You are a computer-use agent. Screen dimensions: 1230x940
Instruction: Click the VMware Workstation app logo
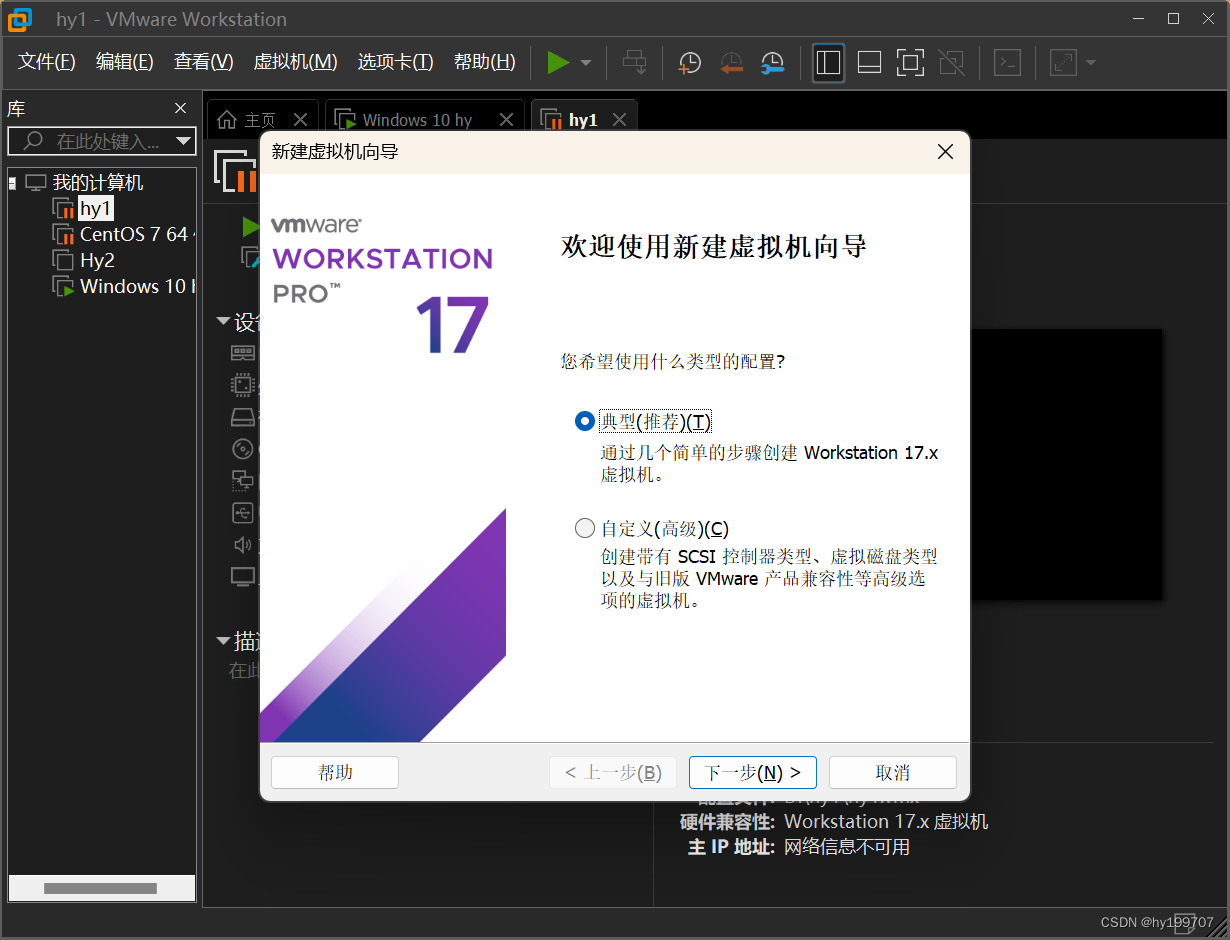[19, 19]
